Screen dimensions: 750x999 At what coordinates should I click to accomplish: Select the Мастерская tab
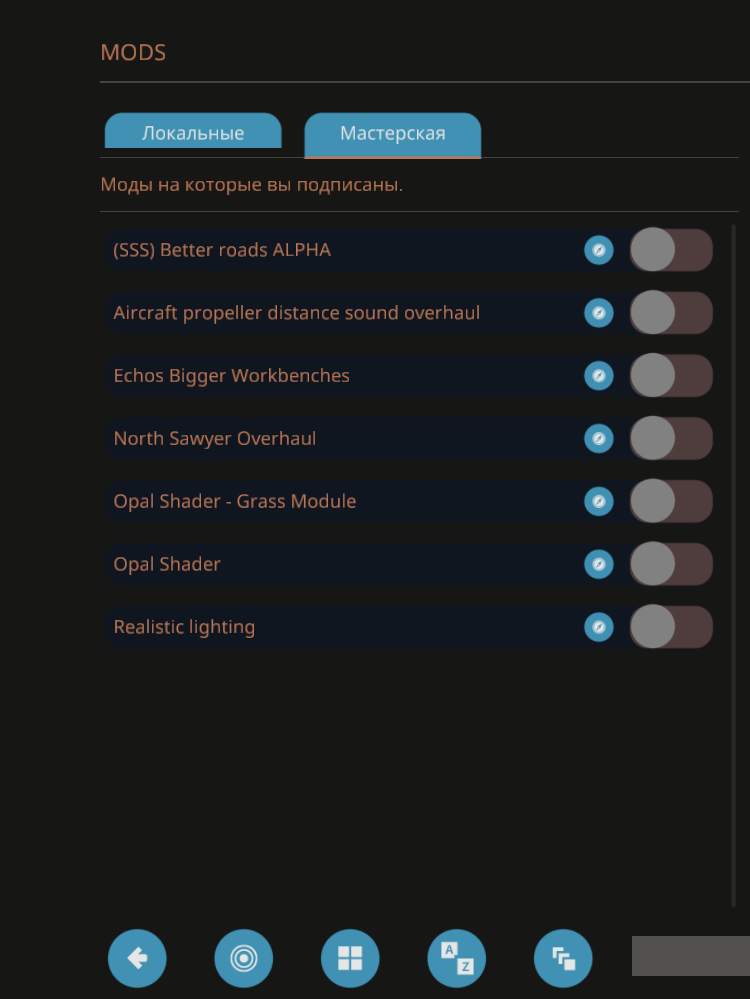[392, 134]
